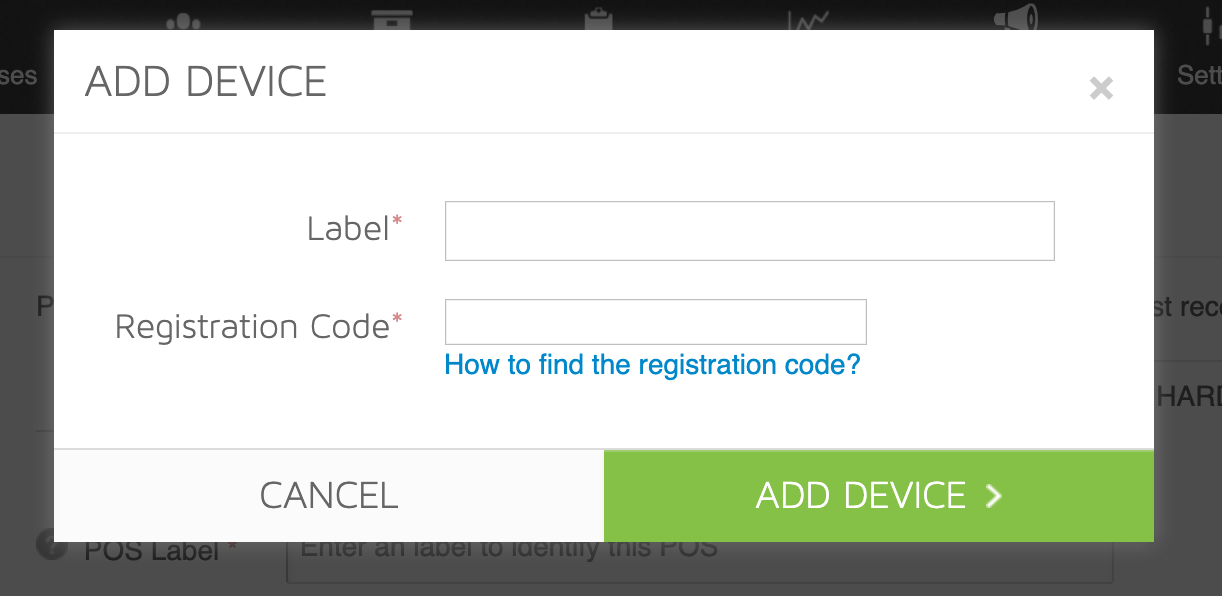Focus the Registration Code field
Screen dimensions: 1222x596
coord(656,322)
